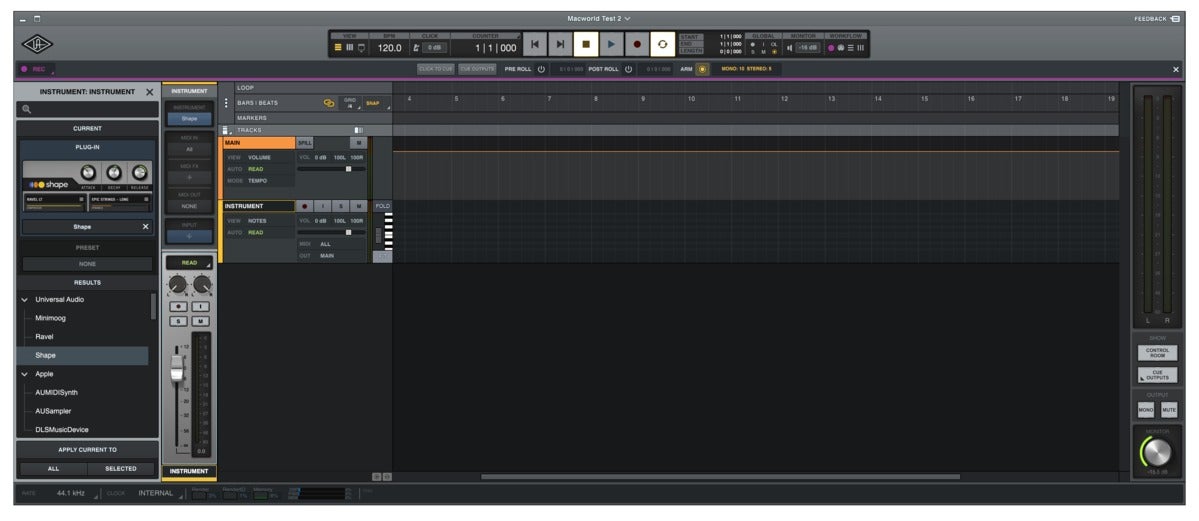The height and width of the screenshot is (521, 1199).
Task: Collapse the Universal Audio category
Action: point(24,300)
